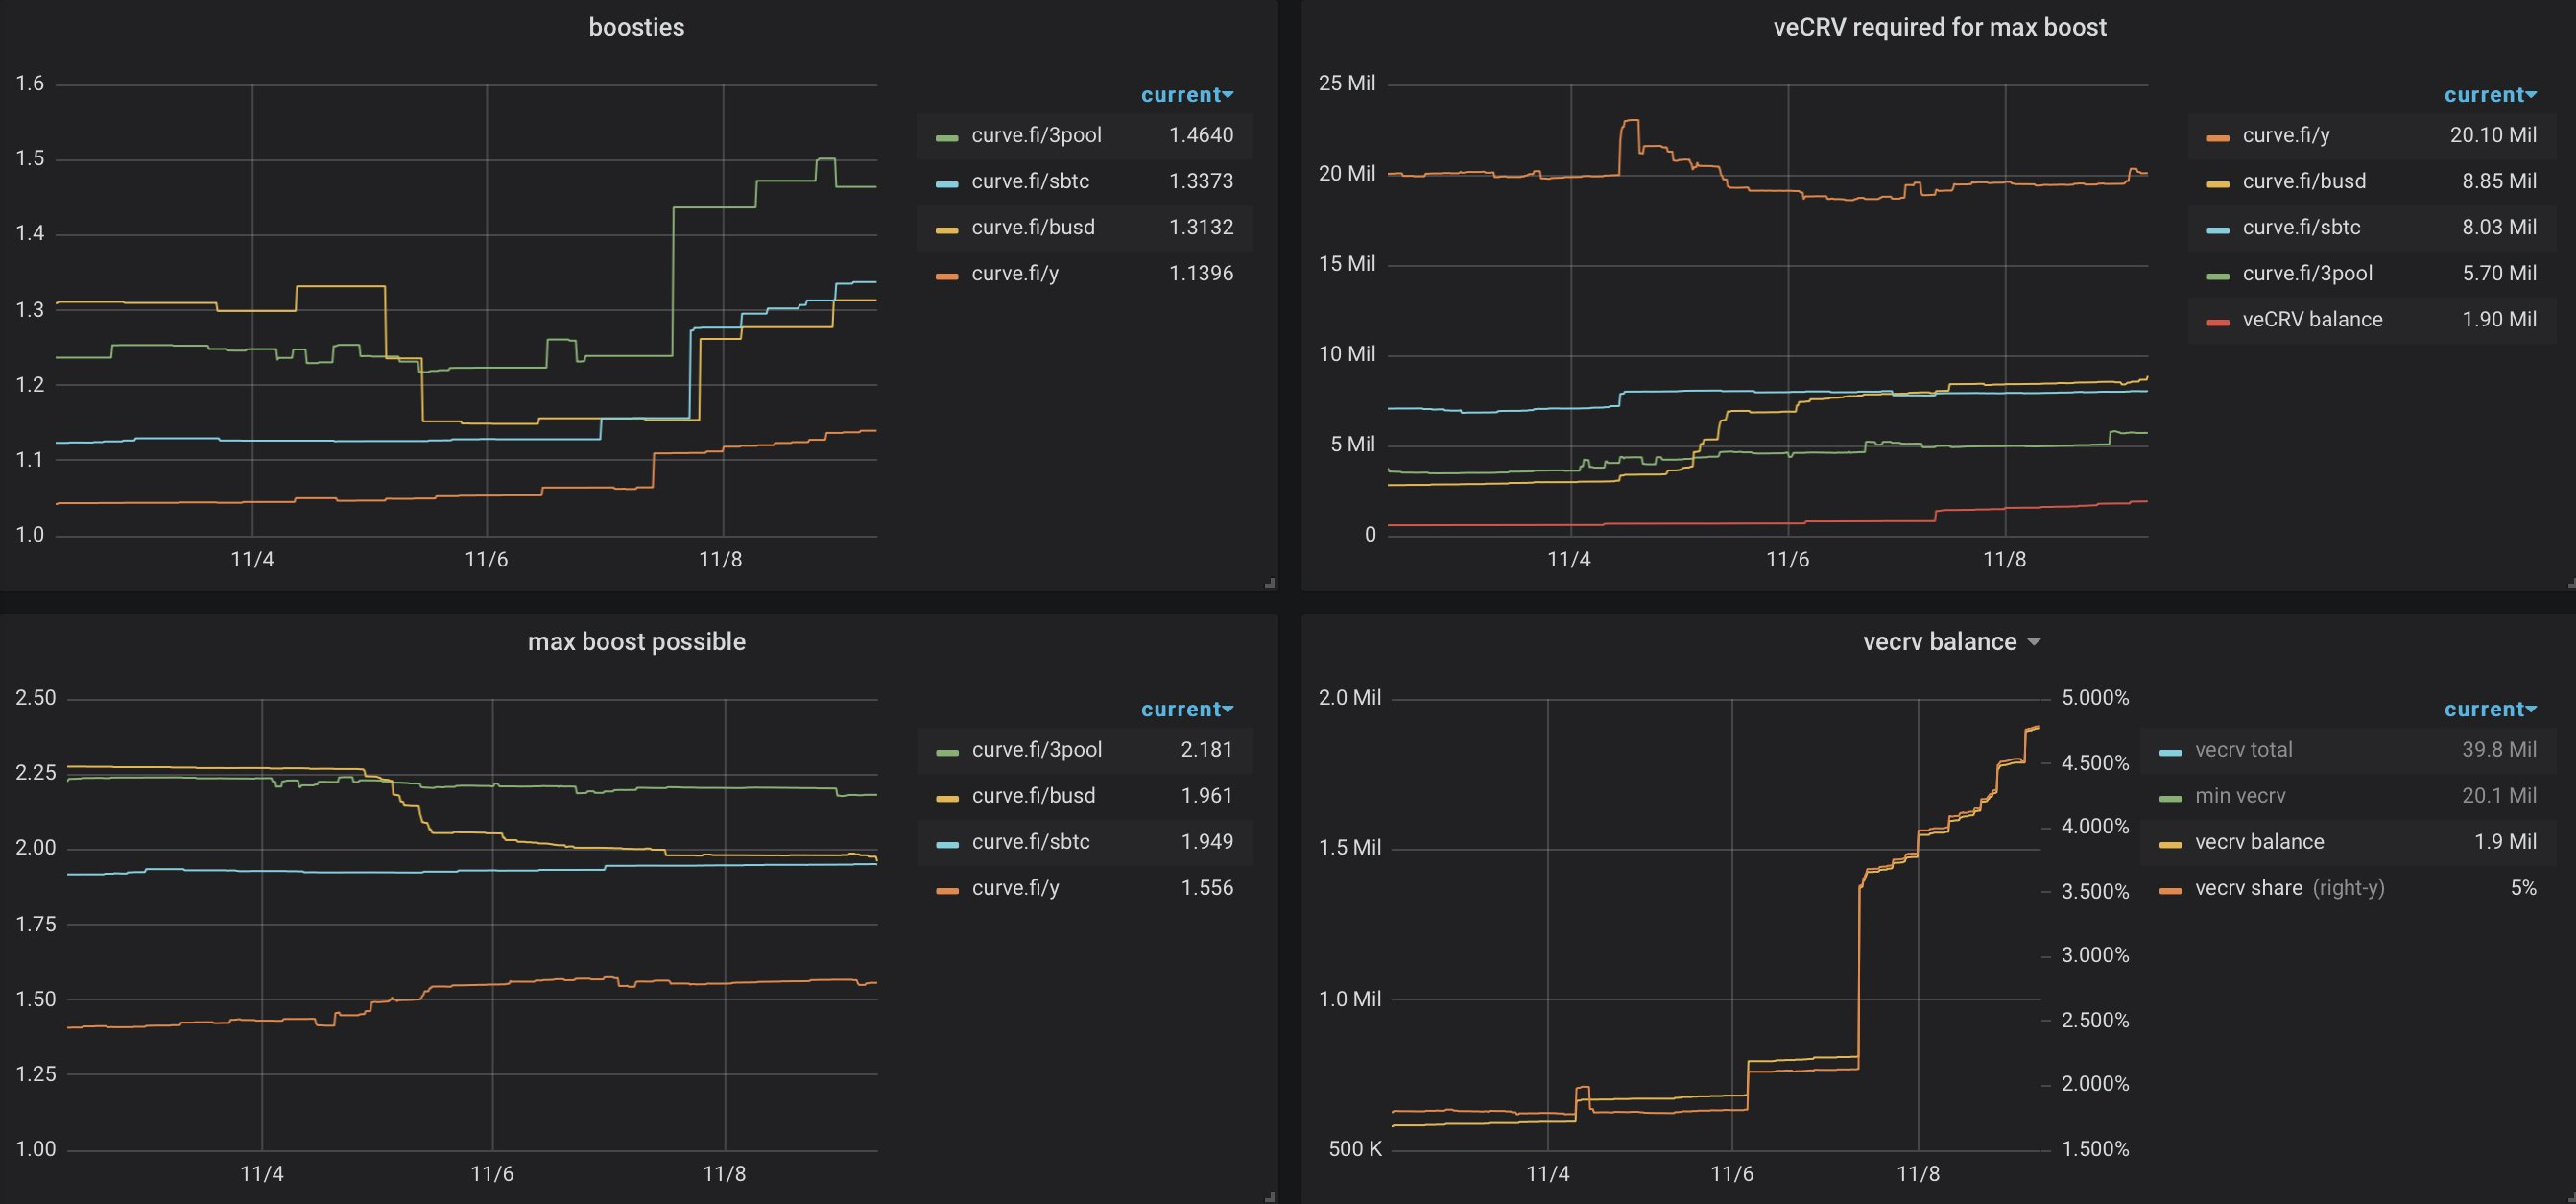Click orange swatch for curve.fi/y in veCRV required legend

tap(2217, 137)
